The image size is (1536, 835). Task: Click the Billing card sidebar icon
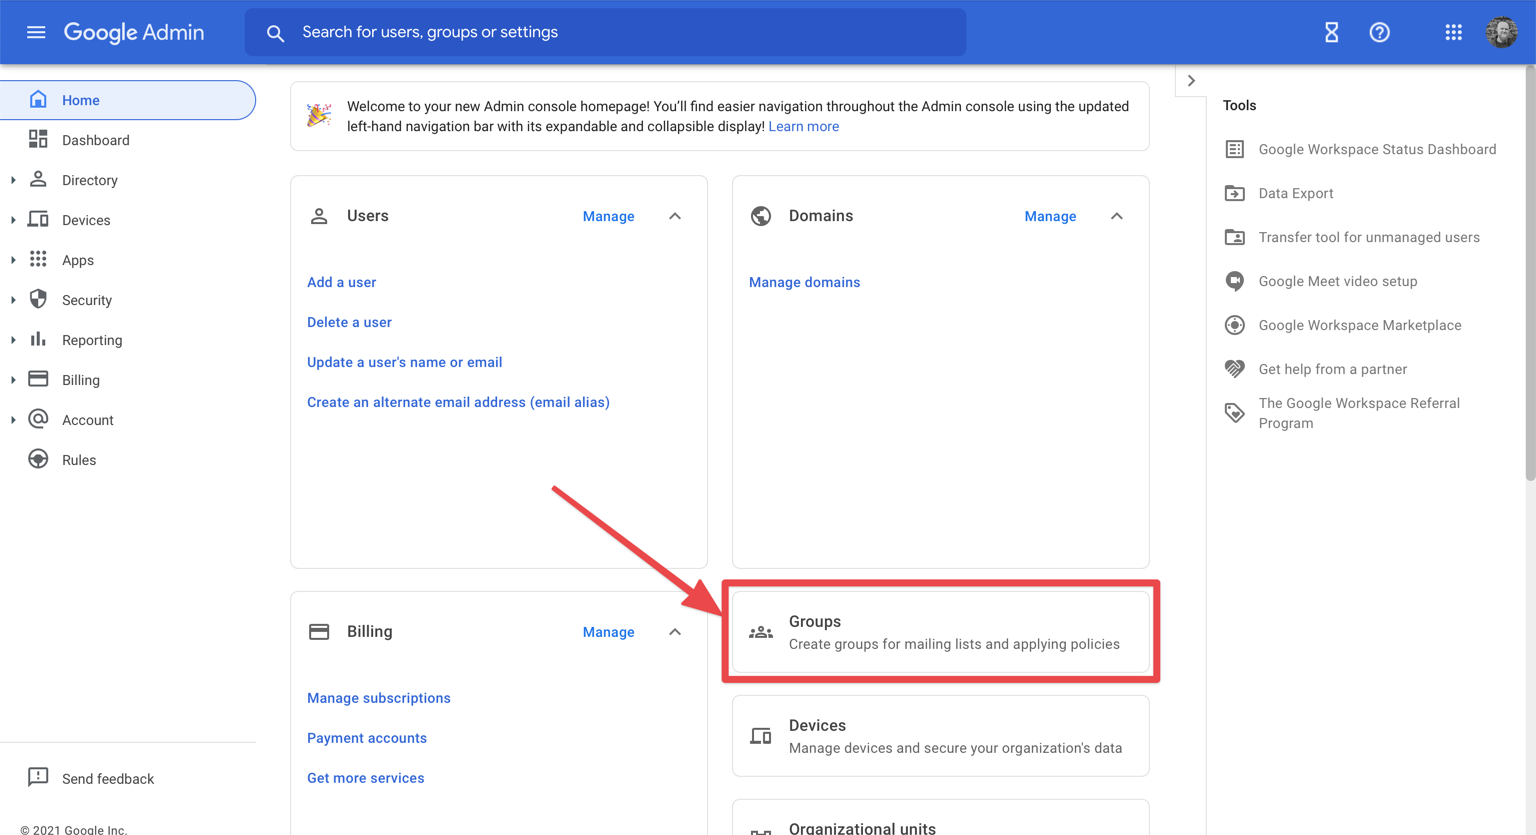pos(38,379)
